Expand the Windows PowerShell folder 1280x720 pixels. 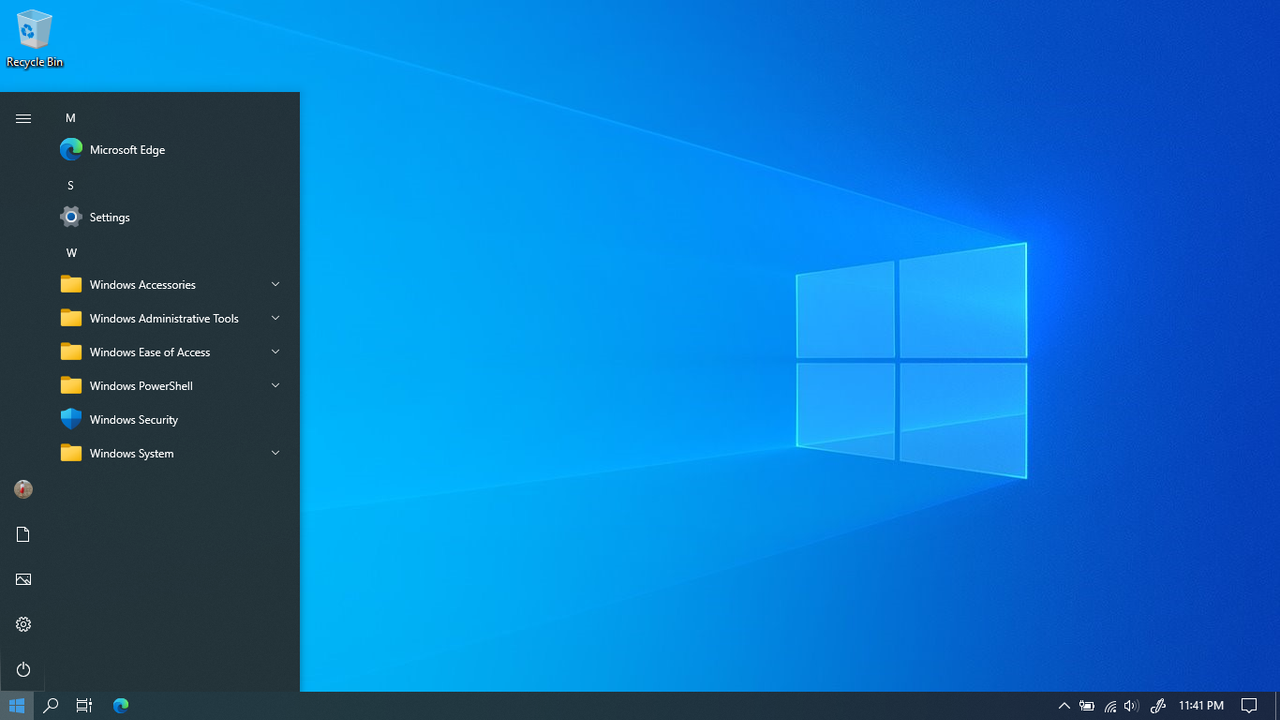(x=170, y=386)
